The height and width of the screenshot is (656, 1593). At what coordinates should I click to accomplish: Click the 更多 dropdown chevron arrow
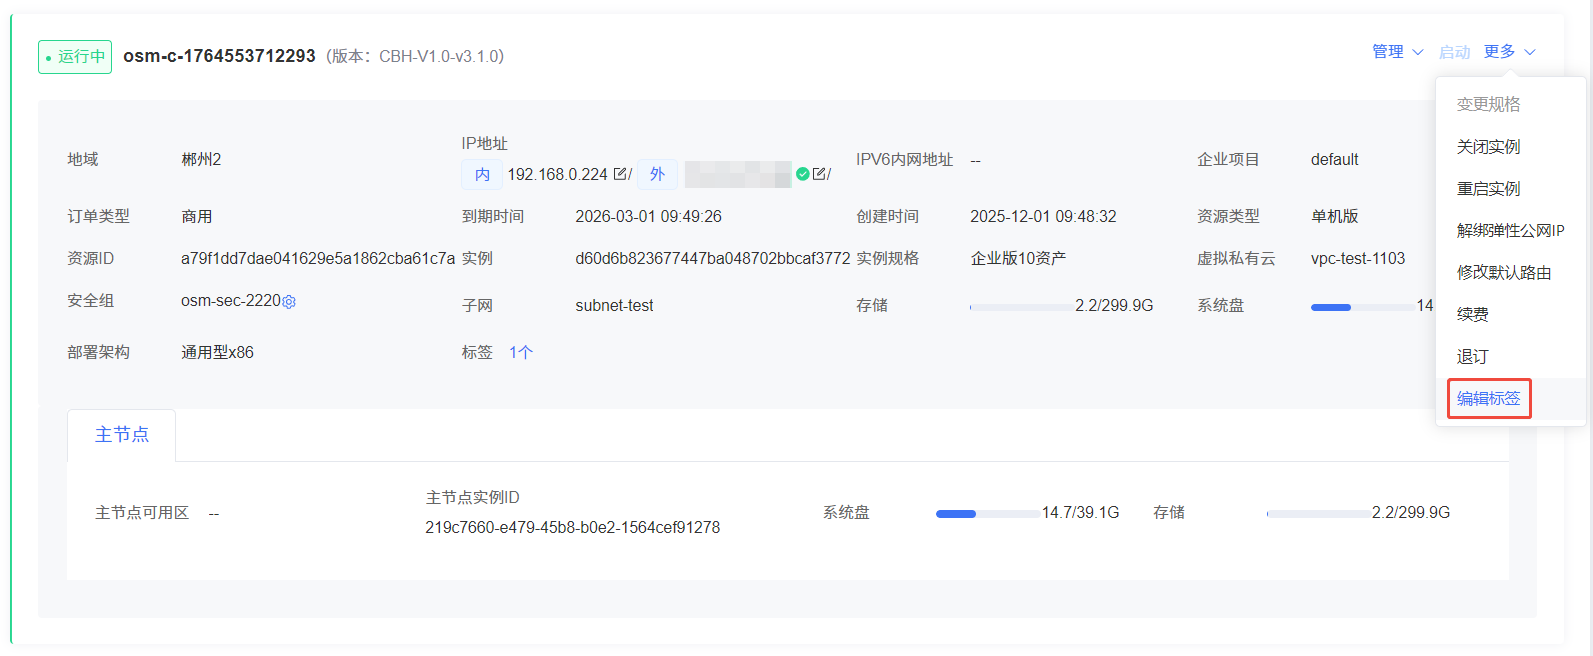1529,52
